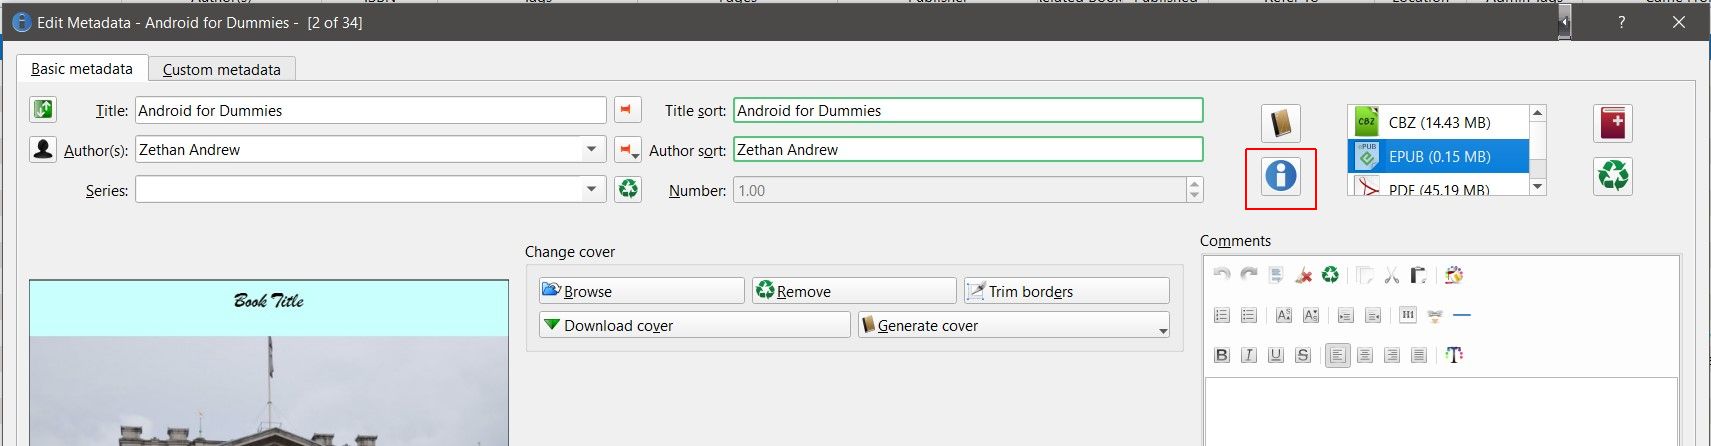Click inside the Comments text area
The width and height of the screenshot is (1711, 446).
(x=1440, y=411)
